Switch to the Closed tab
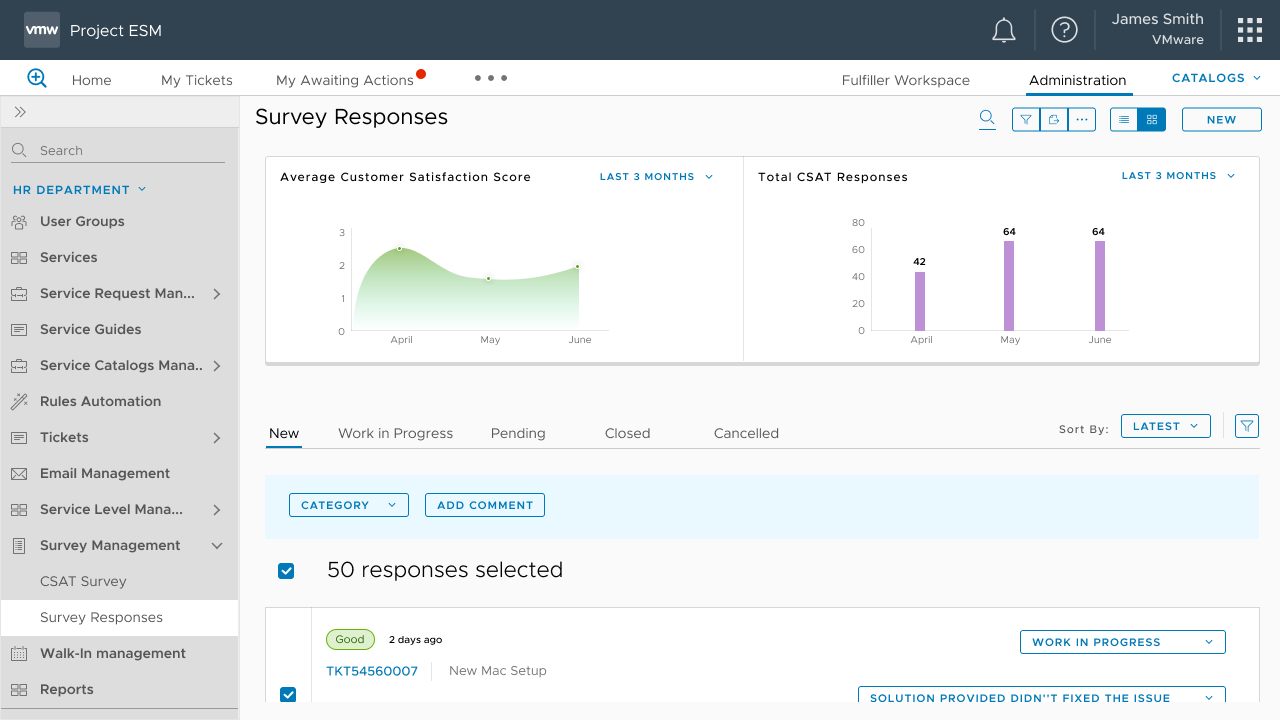 coord(627,433)
